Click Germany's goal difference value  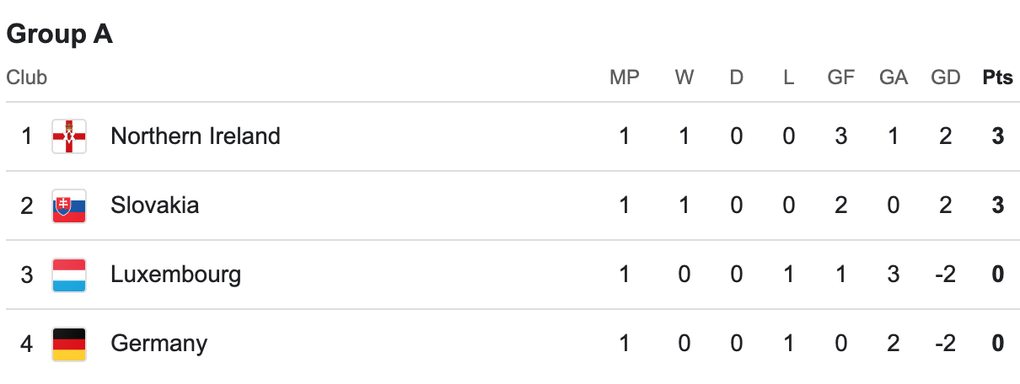point(945,343)
